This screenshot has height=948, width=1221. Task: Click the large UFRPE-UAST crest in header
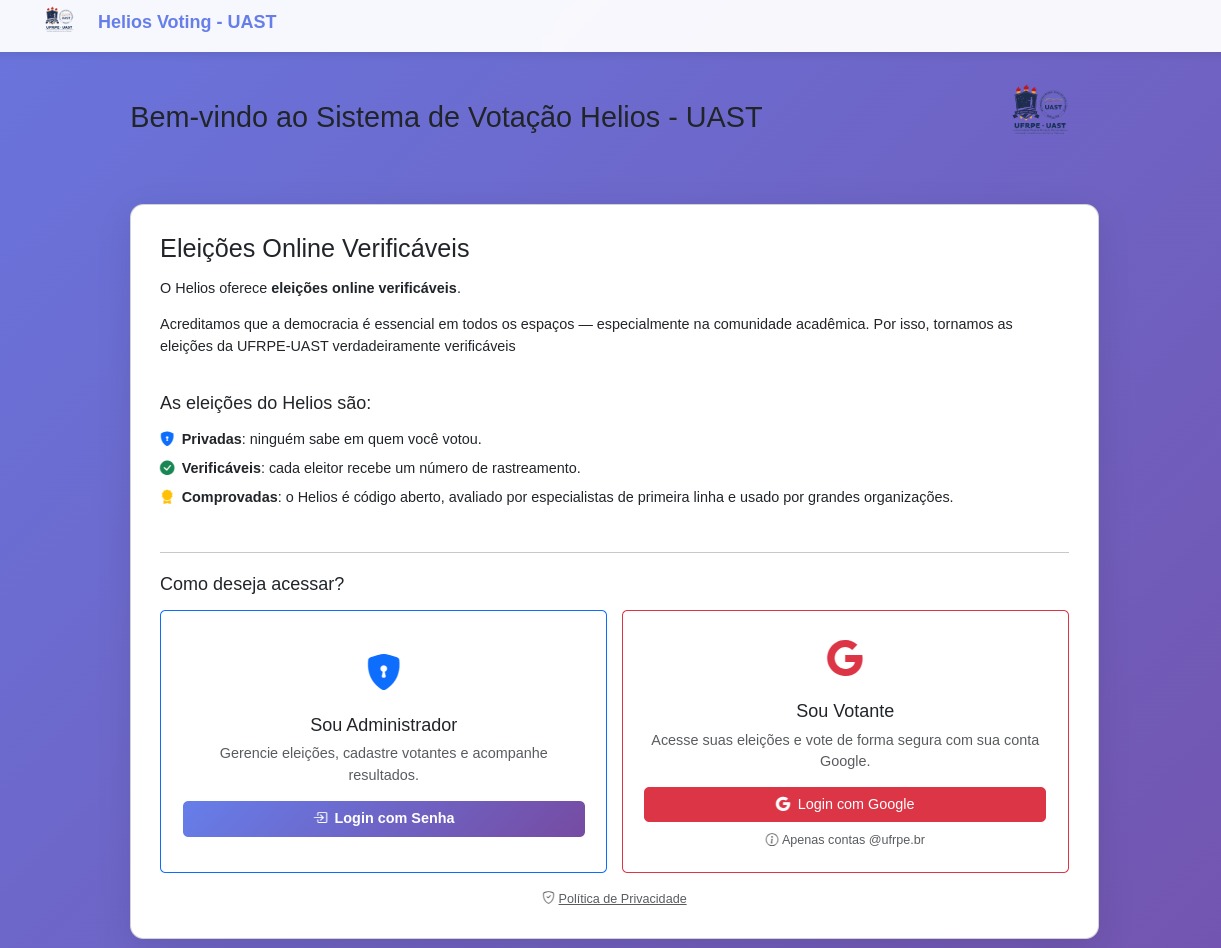pos(1039,109)
